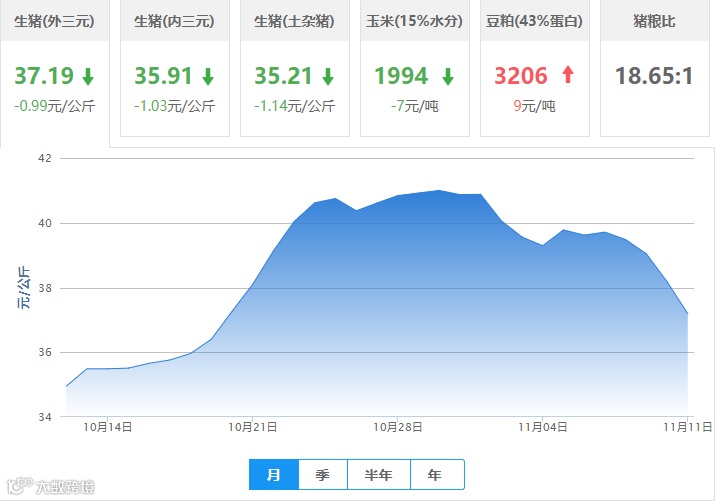The width and height of the screenshot is (716, 501).
Task: Switch chart range to 年
Action: 437,475
